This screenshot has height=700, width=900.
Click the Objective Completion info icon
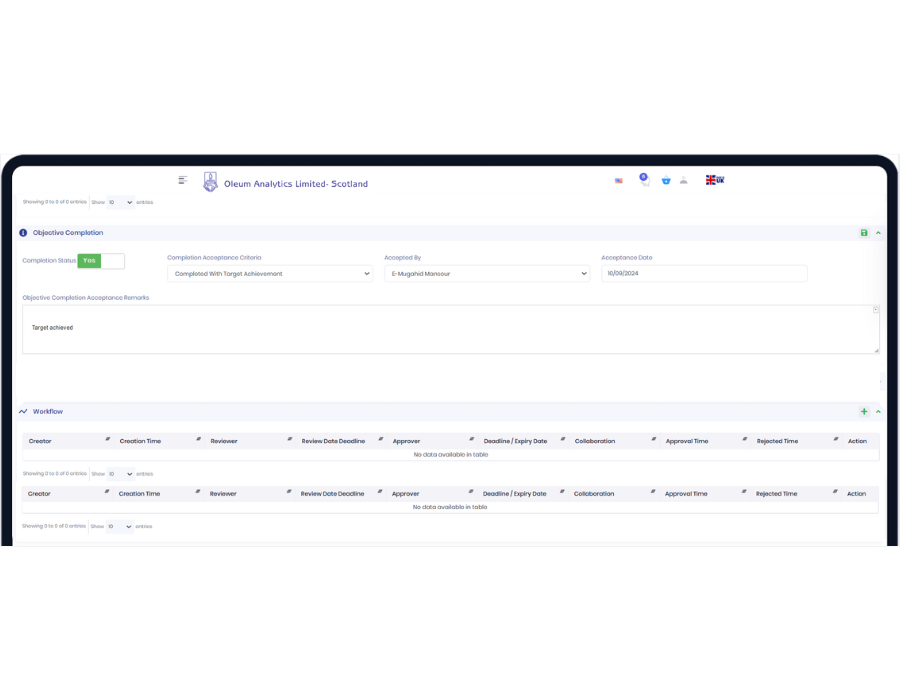coord(23,233)
